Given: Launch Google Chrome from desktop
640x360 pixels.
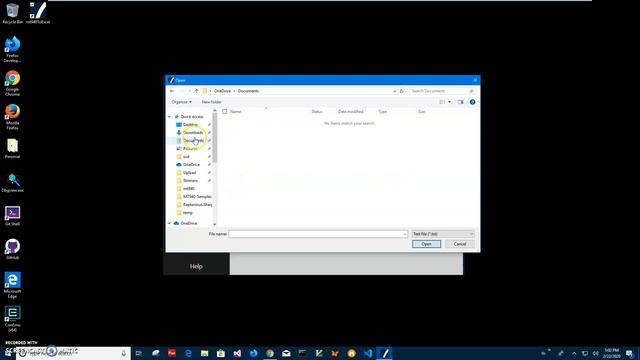Looking at the screenshot, I should 12,83.
